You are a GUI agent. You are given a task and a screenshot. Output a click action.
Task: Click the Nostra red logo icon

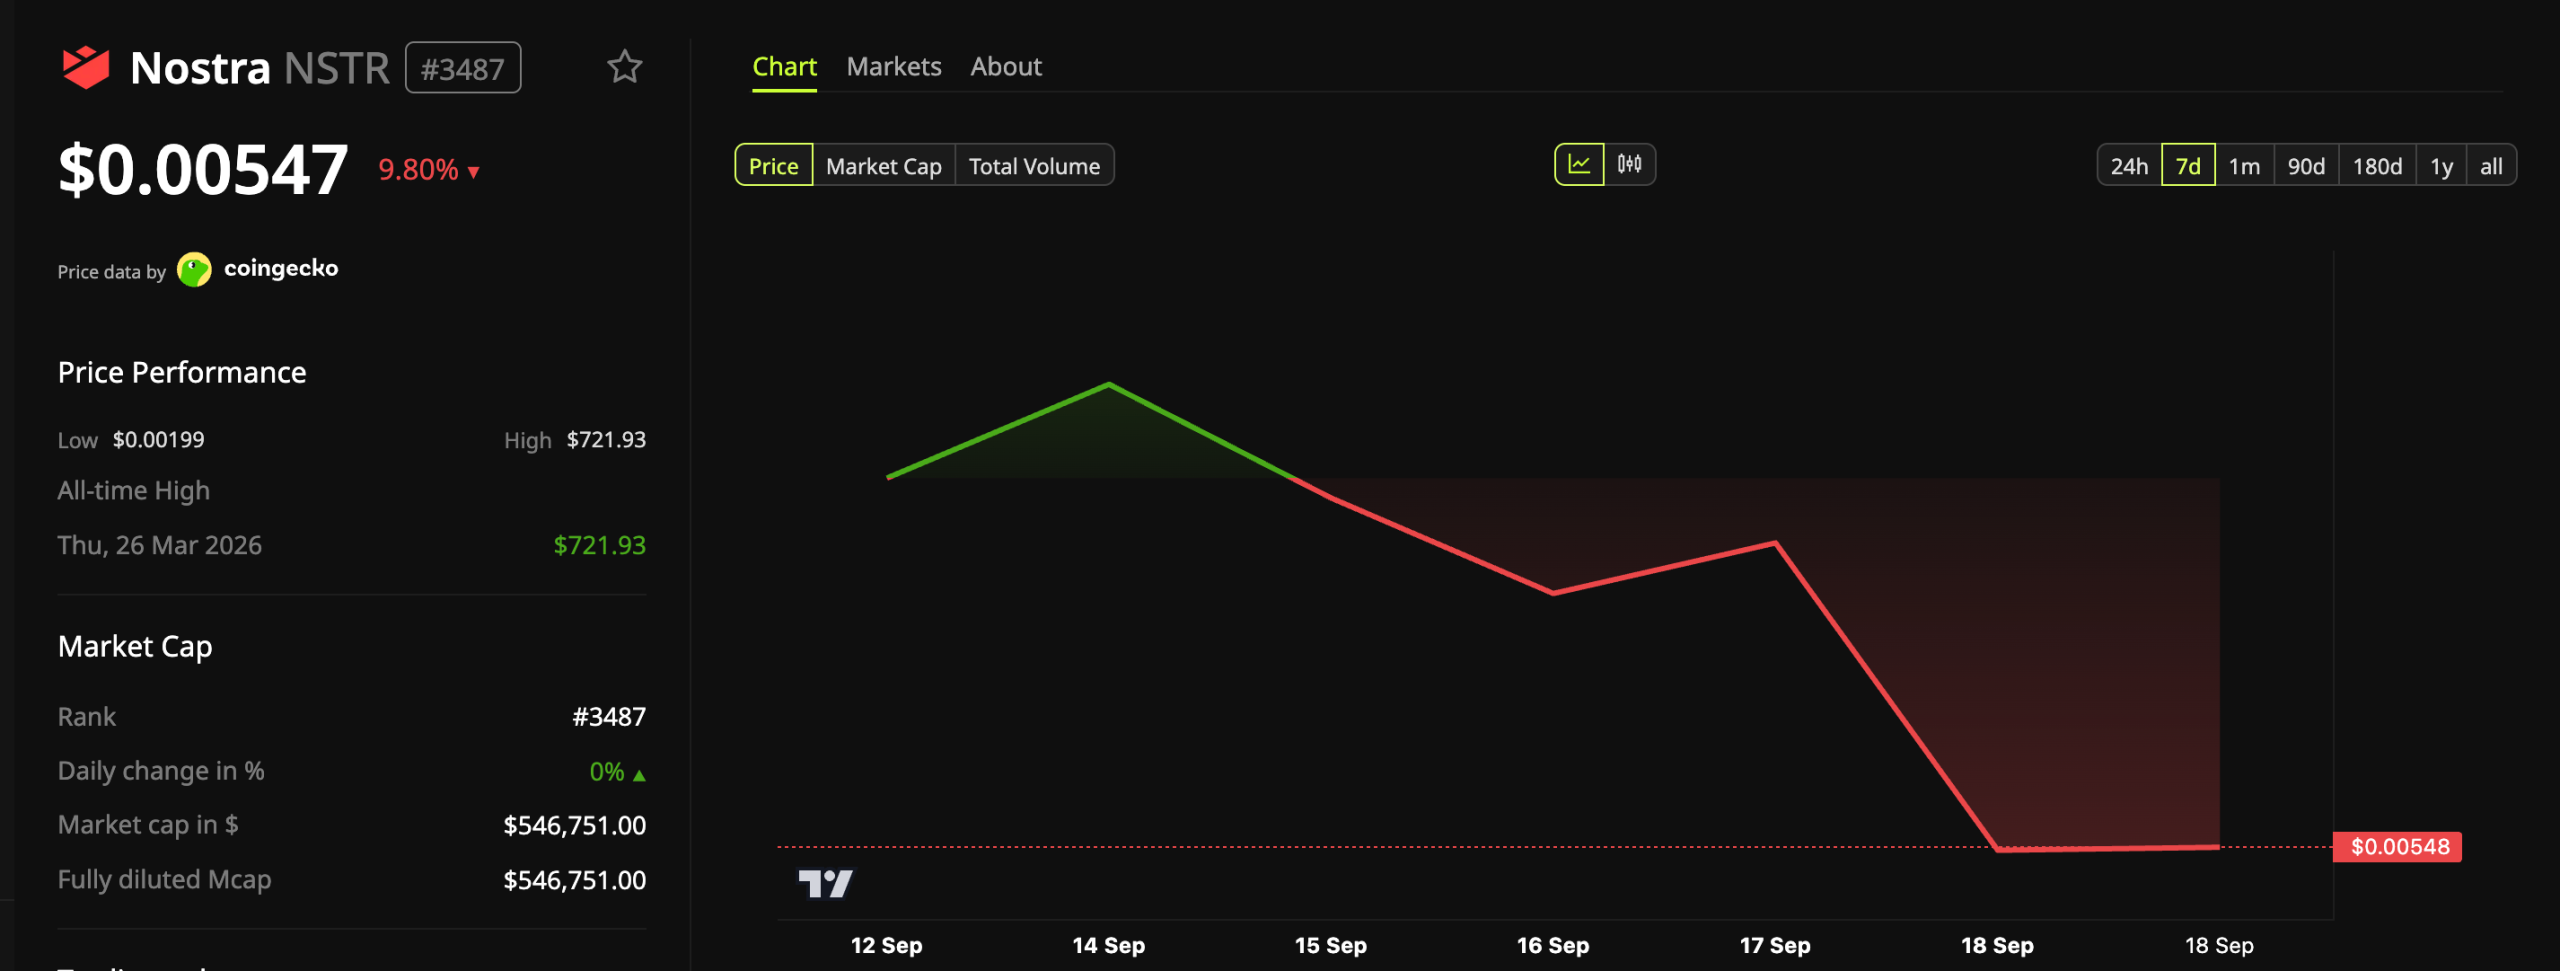[85, 67]
